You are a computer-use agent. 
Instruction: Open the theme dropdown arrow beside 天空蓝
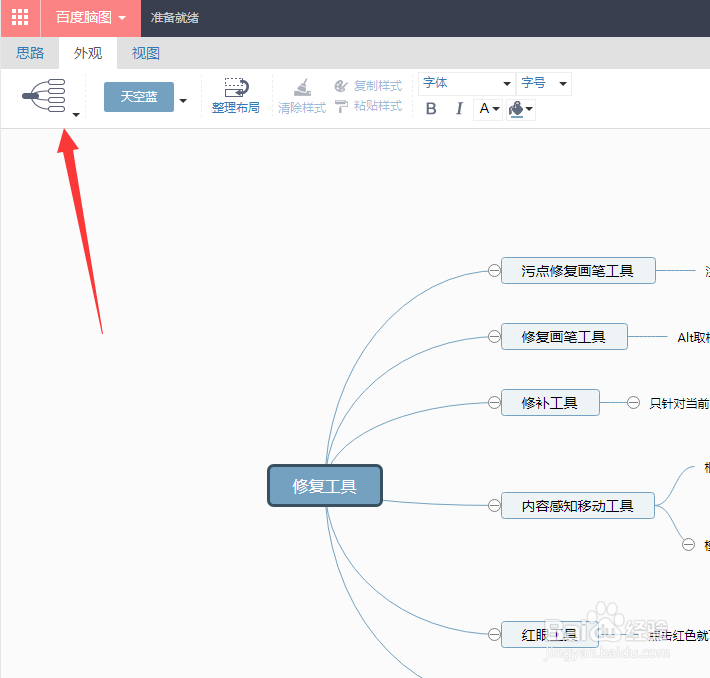pyautogui.click(x=183, y=101)
